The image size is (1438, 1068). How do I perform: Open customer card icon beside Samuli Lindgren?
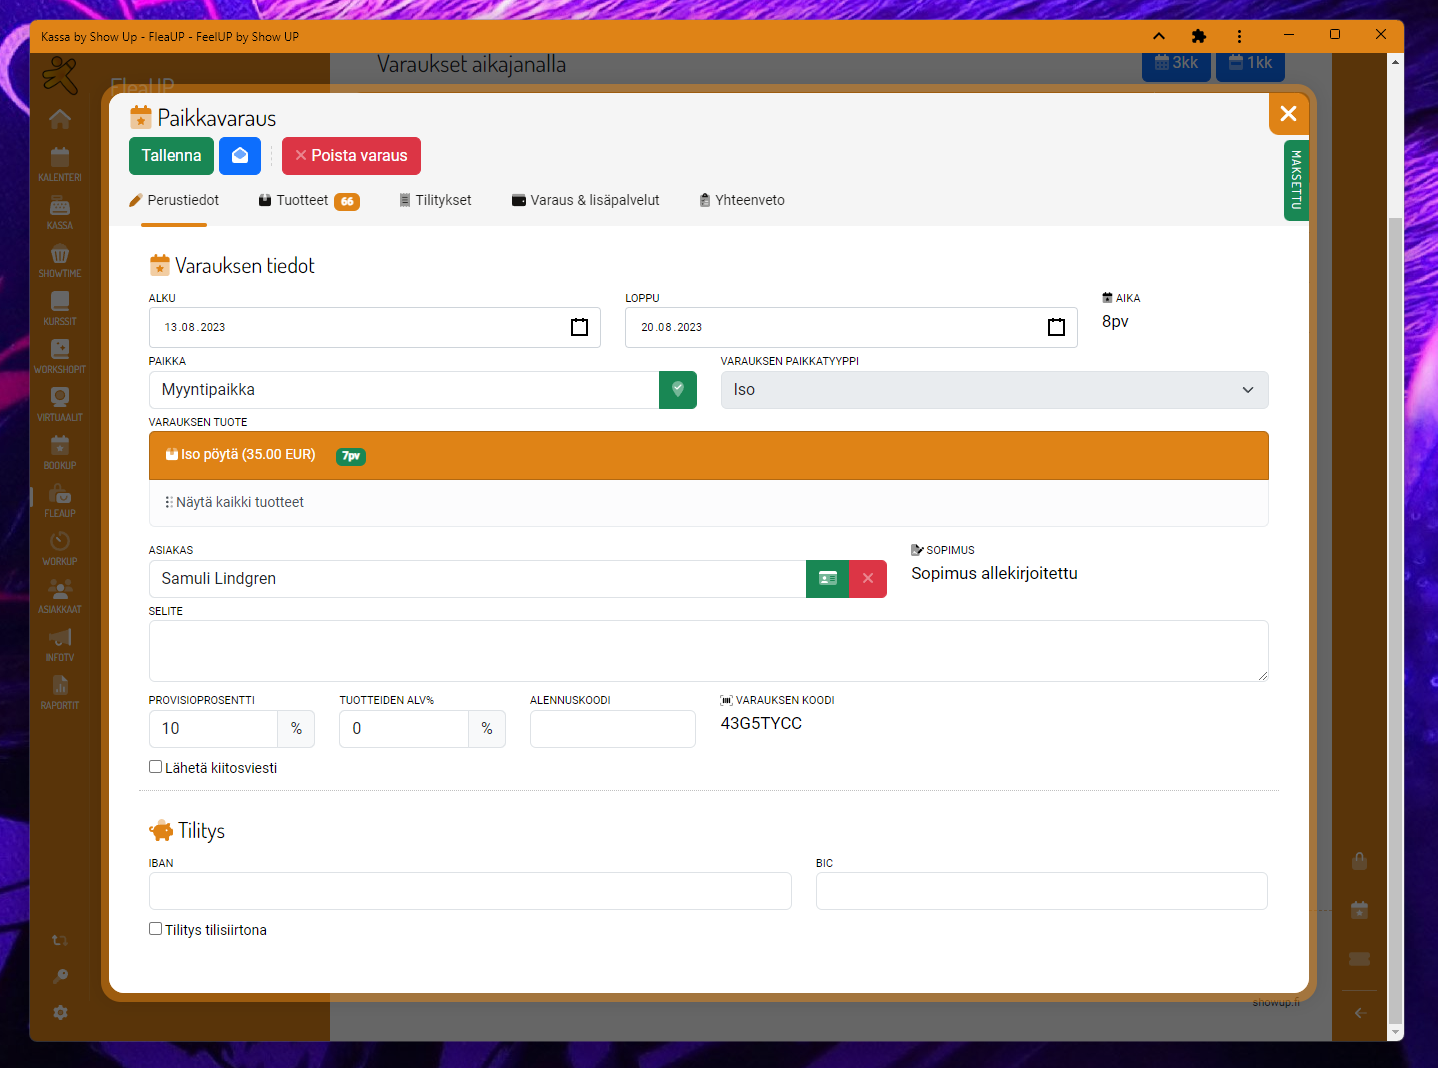pos(827,579)
